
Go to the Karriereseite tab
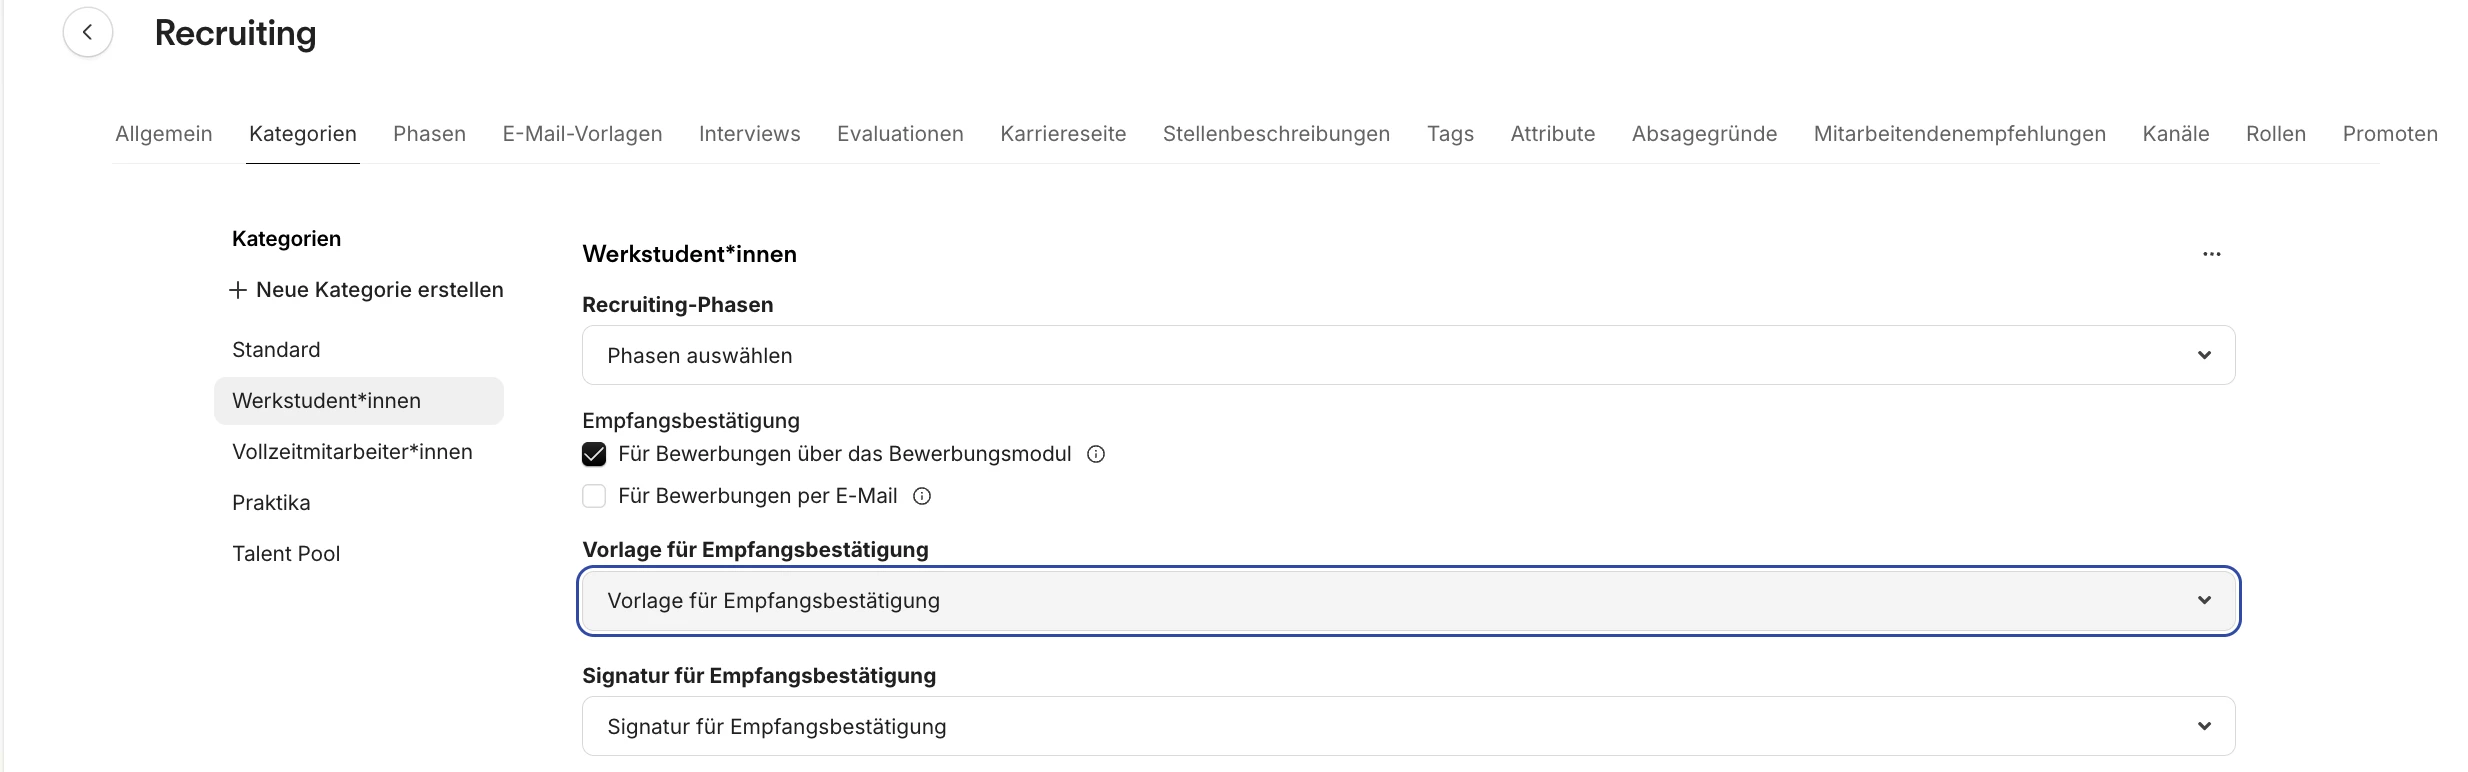1063,134
